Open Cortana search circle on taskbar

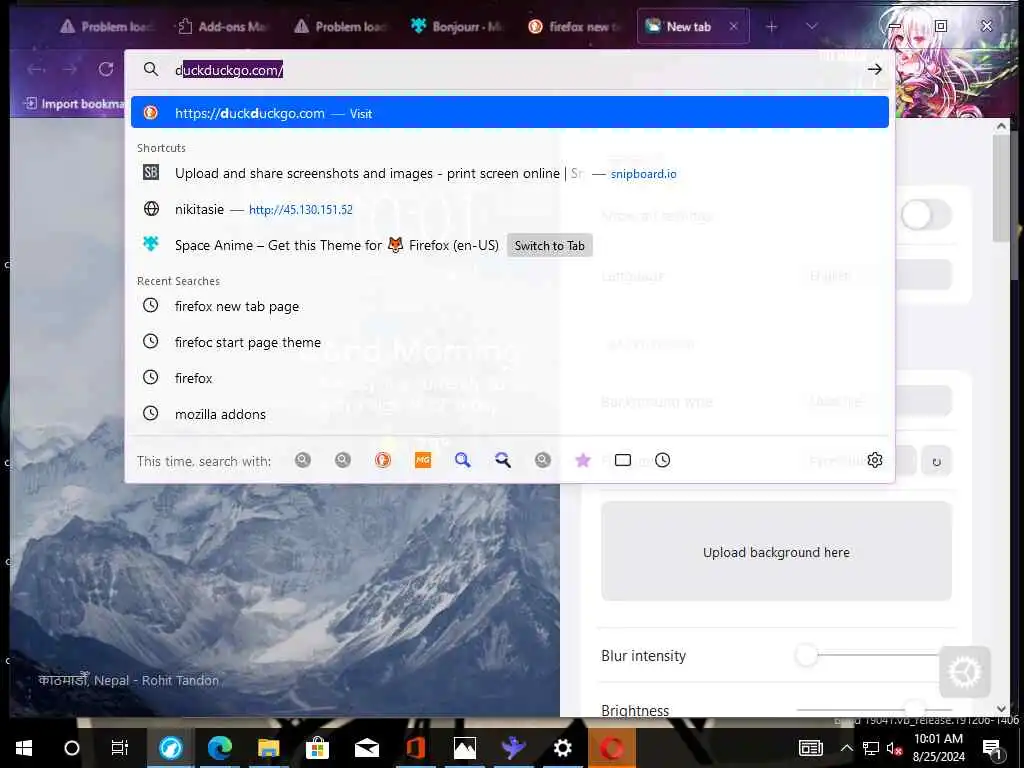[72, 748]
